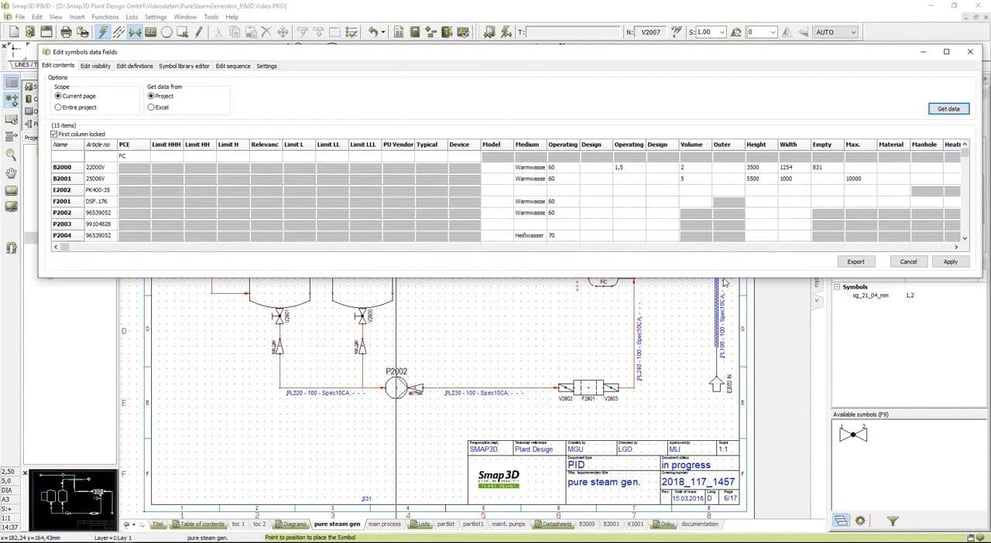Image resolution: width=991 pixels, height=543 pixels.
Task: Click the four-arrow Move icon
Action: pos(283,32)
